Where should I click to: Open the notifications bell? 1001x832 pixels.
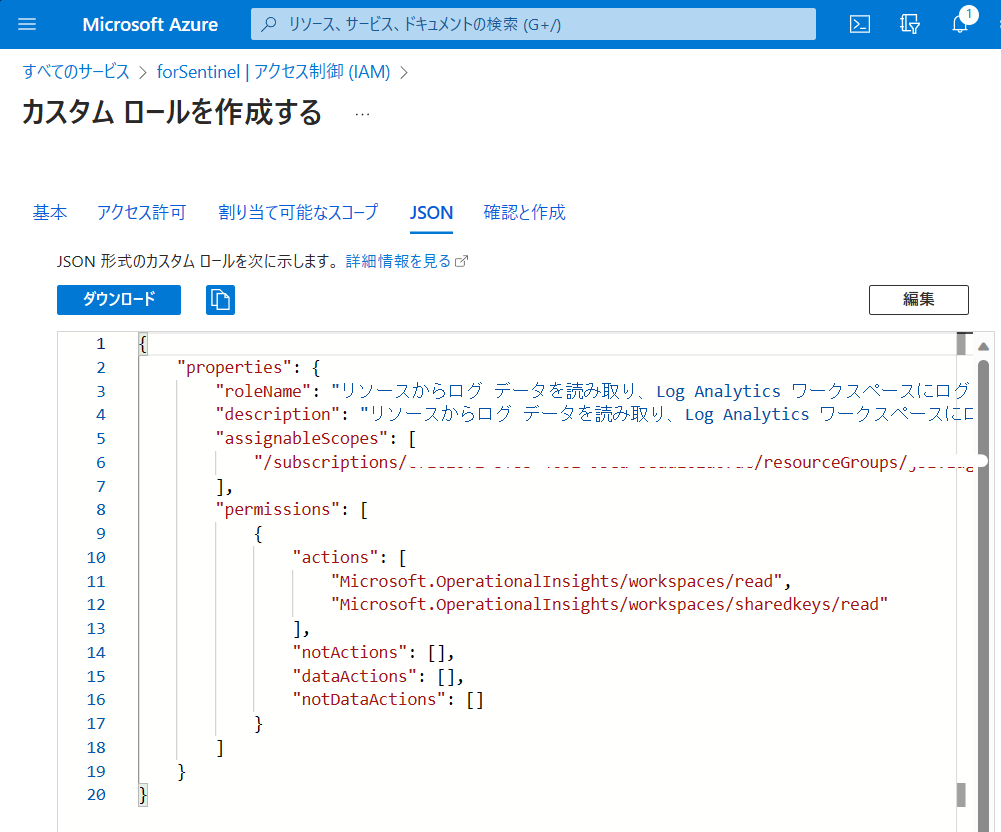coord(960,24)
